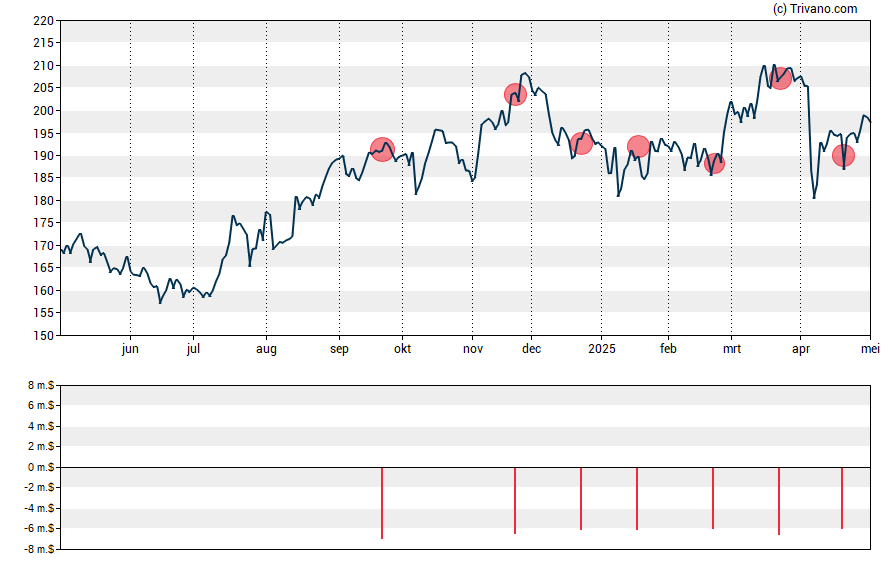Click the red marker in mid-January
The height and width of the screenshot is (565, 888).
pyautogui.click(x=638, y=147)
